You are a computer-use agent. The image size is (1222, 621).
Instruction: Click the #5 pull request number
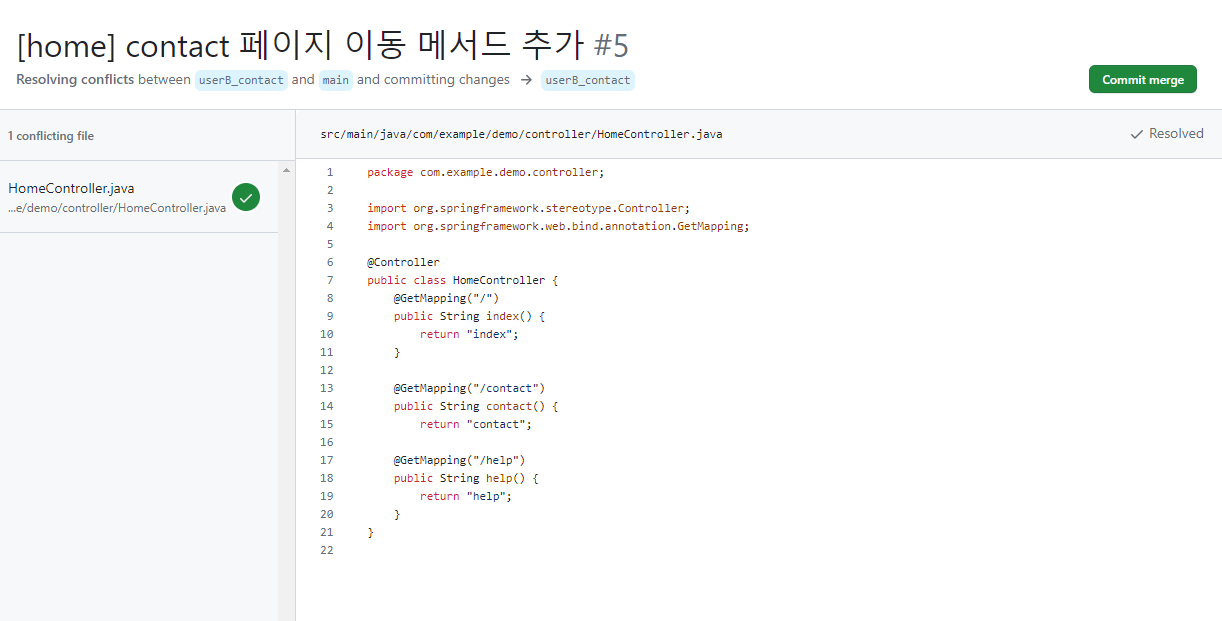(611, 45)
